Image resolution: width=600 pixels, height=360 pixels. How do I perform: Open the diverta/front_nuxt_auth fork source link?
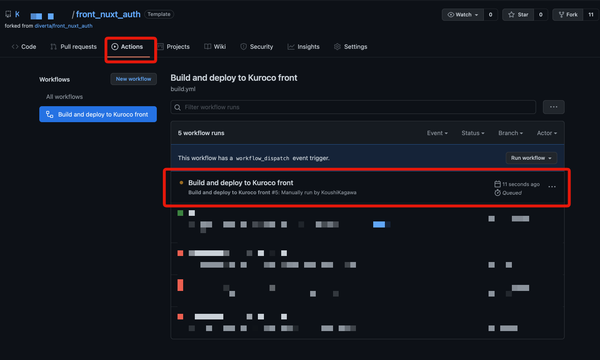[x=64, y=26]
